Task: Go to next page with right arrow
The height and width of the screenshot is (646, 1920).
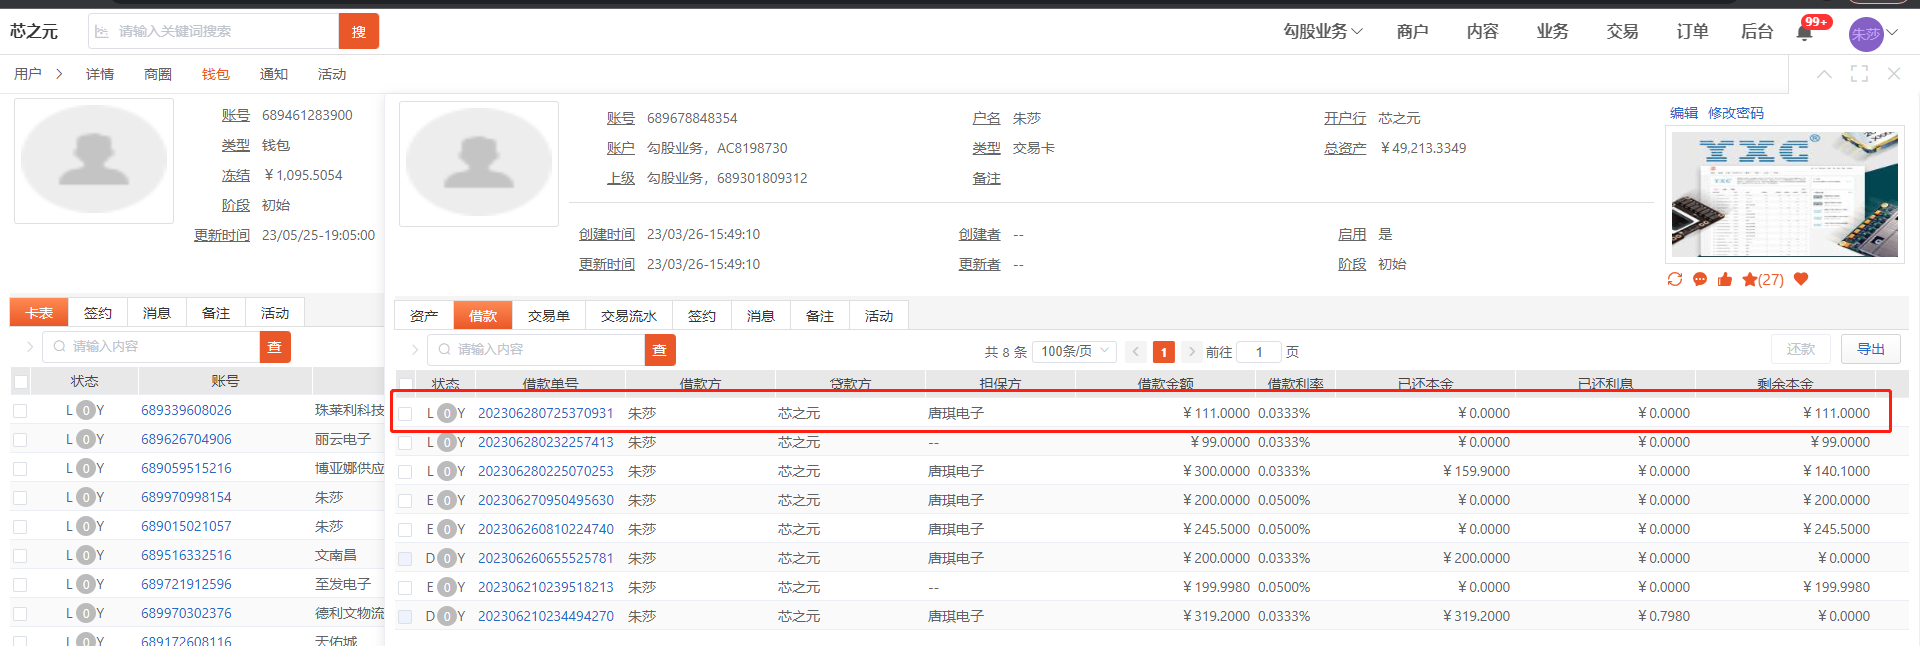Action: pyautogui.click(x=1192, y=352)
